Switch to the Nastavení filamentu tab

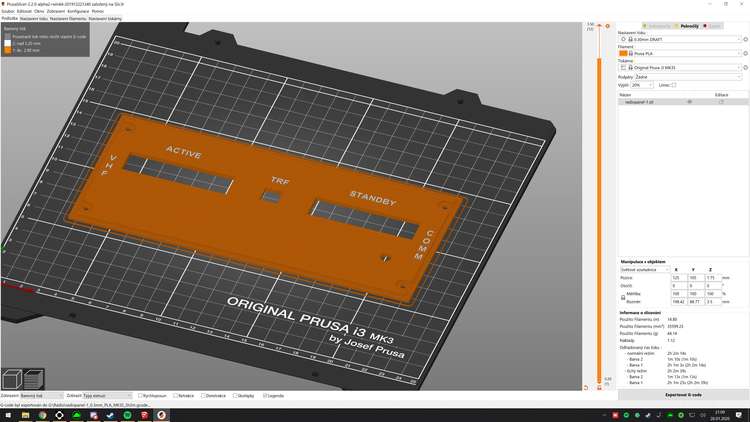tap(68, 18)
